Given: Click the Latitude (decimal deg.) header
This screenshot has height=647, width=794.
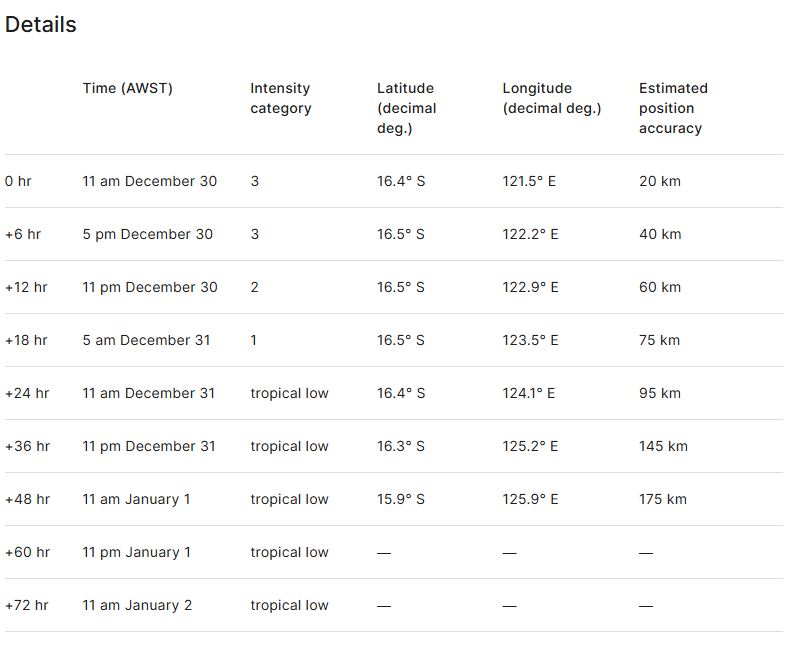Looking at the screenshot, I should coord(406,108).
